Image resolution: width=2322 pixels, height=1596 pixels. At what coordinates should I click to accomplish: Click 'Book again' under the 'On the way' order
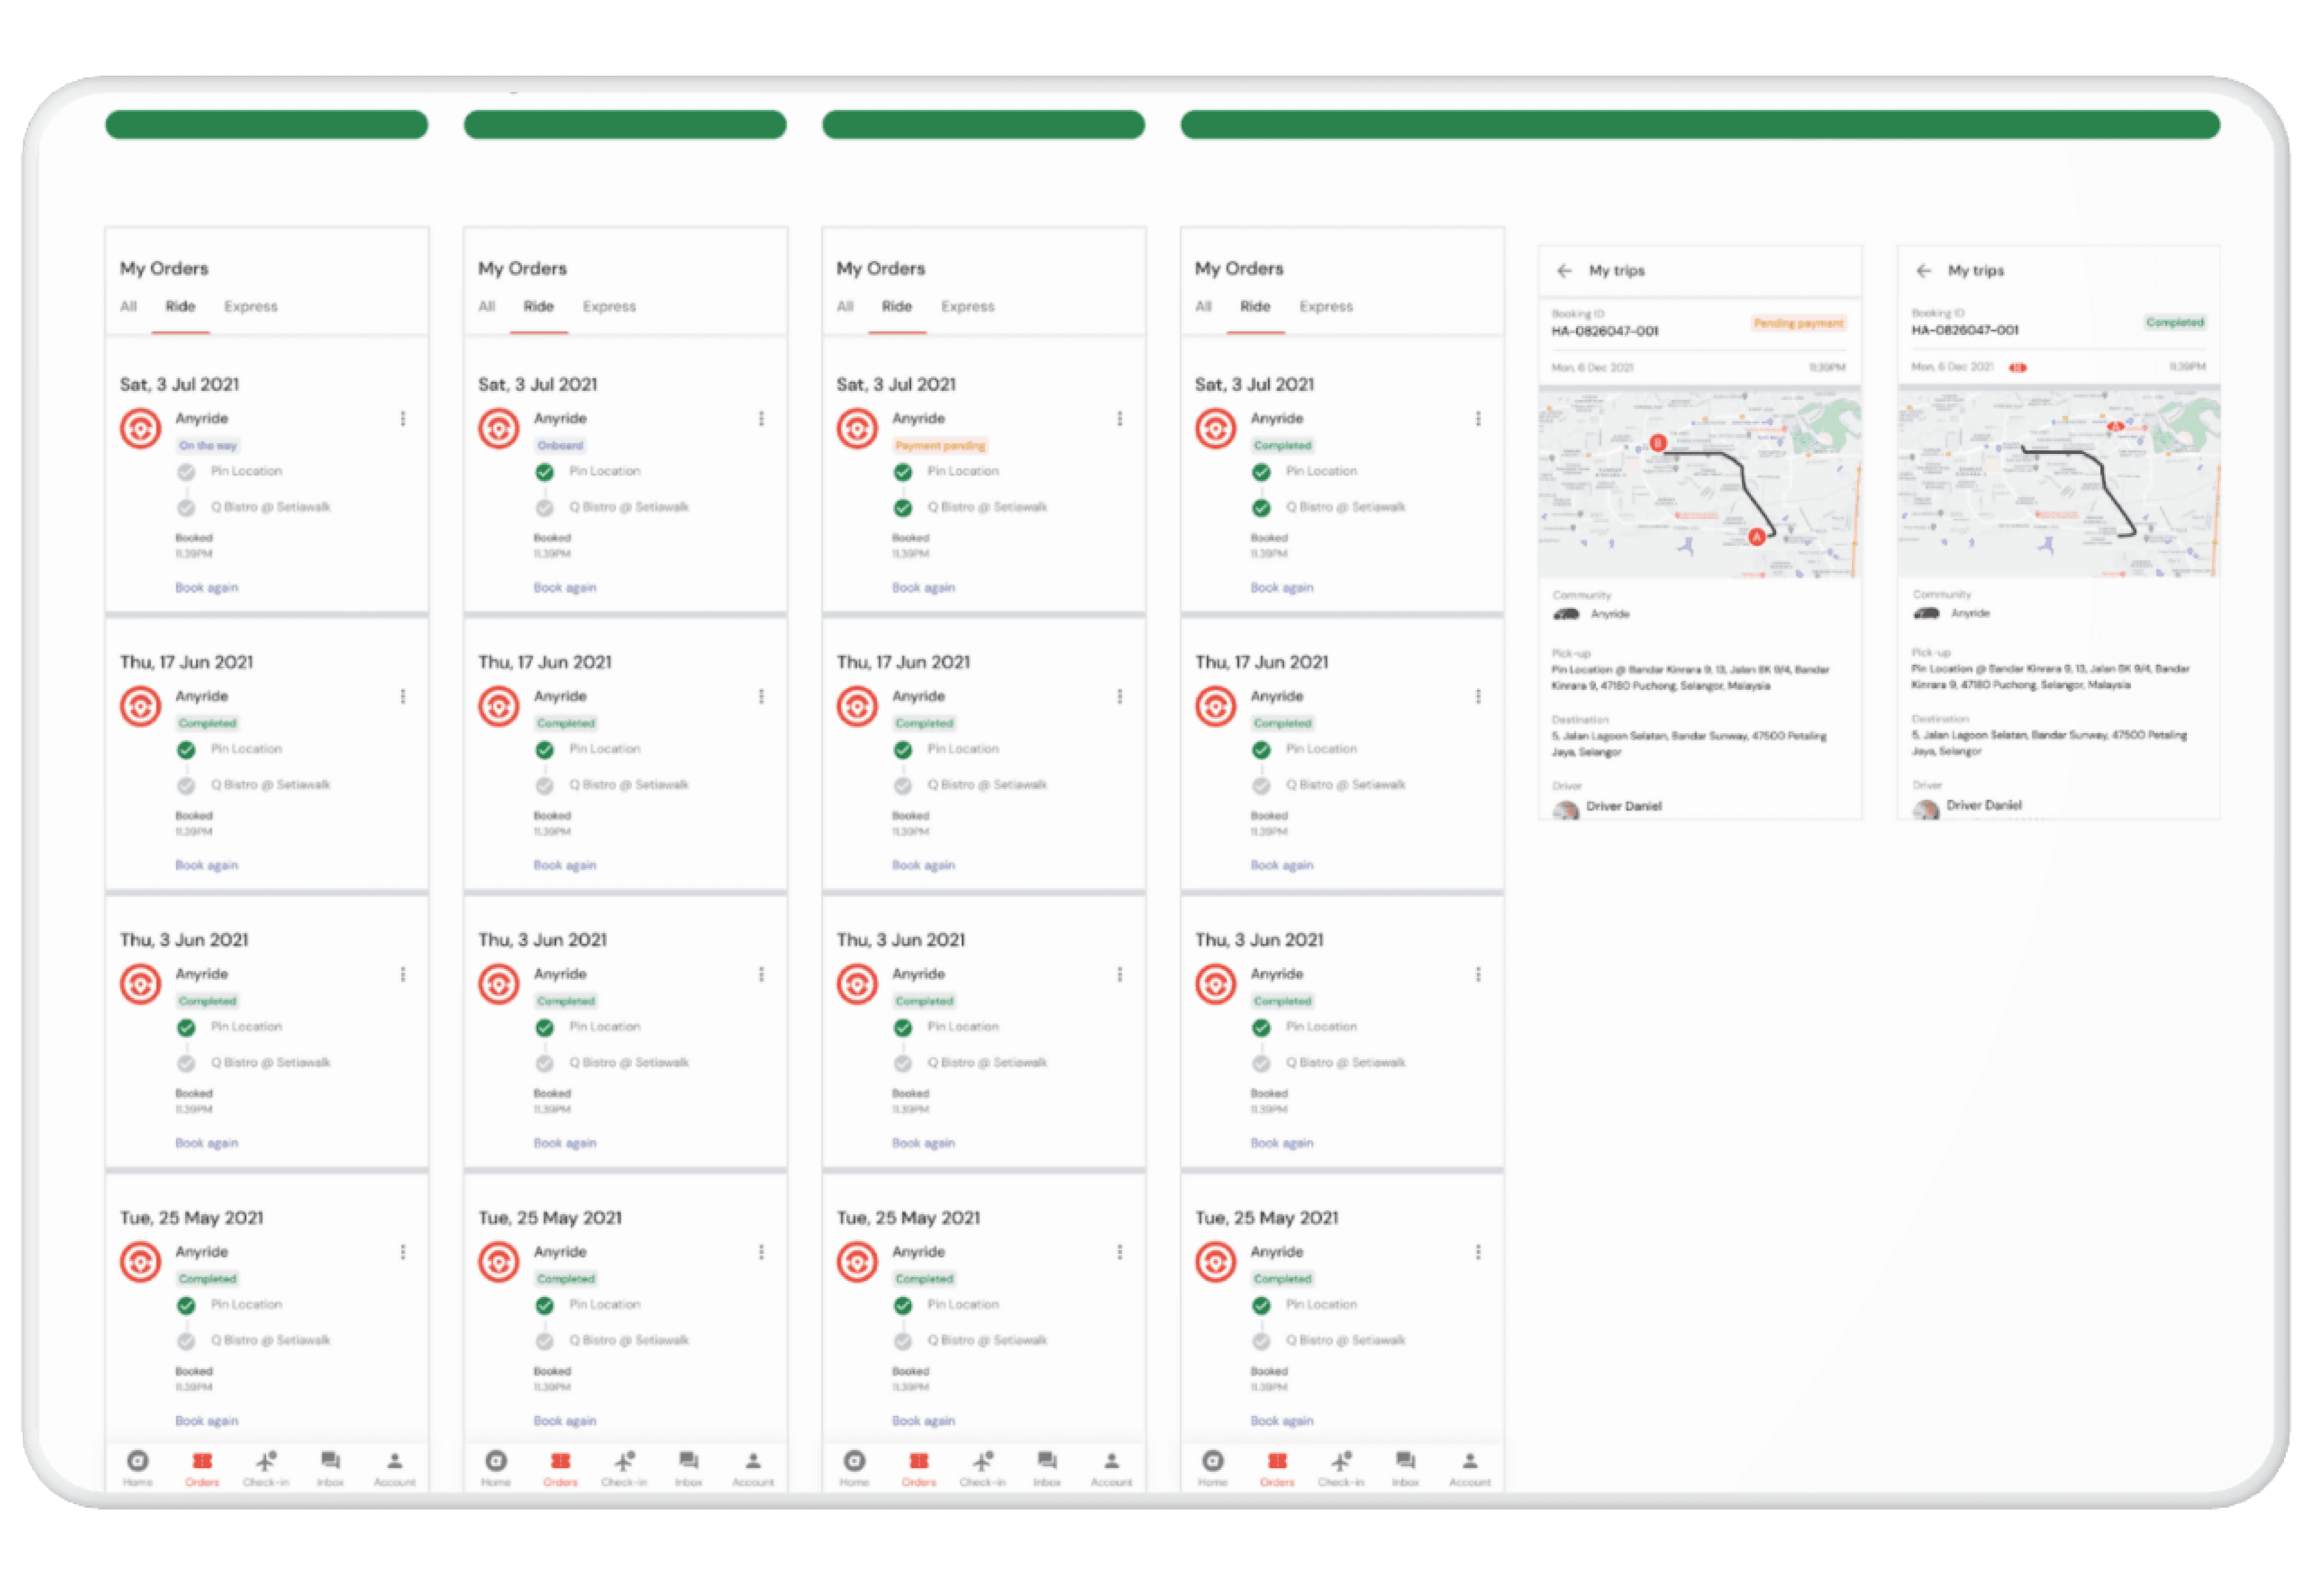click(x=207, y=588)
